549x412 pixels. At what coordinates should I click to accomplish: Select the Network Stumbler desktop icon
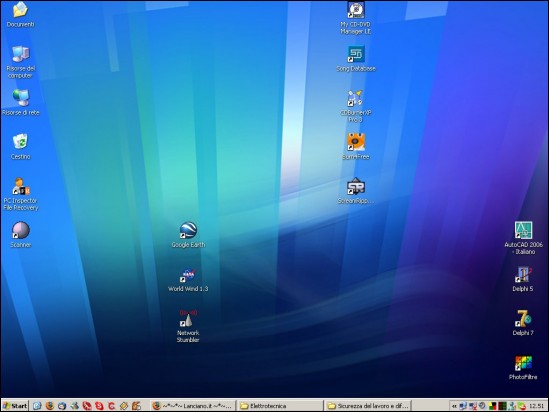click(188, 326)
